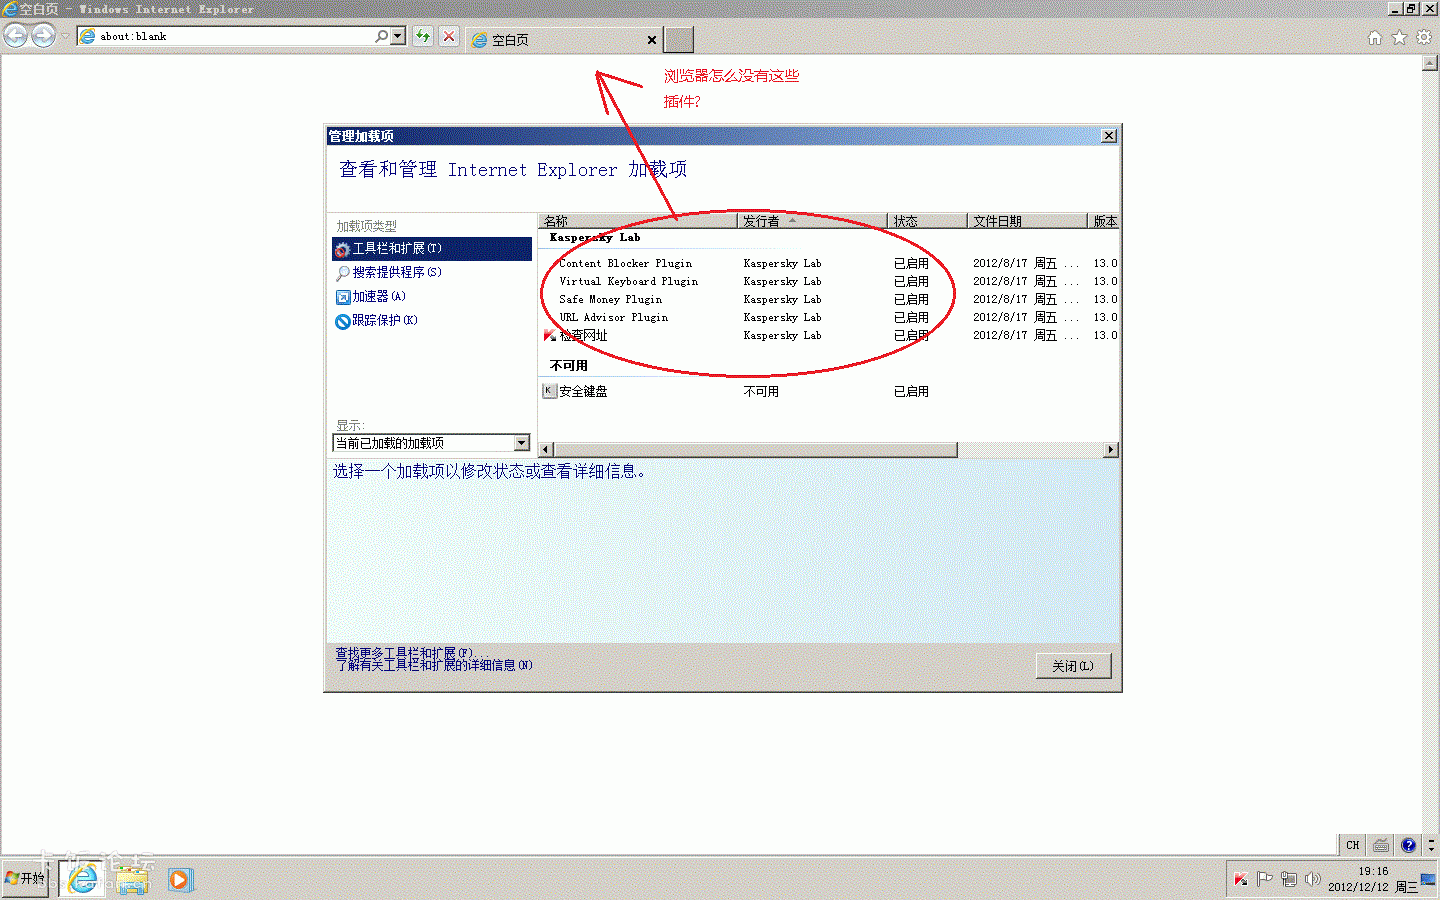Open the file explorer folder taskbar icon
The width and height of the screenshot is (1440, 900).
132,879
